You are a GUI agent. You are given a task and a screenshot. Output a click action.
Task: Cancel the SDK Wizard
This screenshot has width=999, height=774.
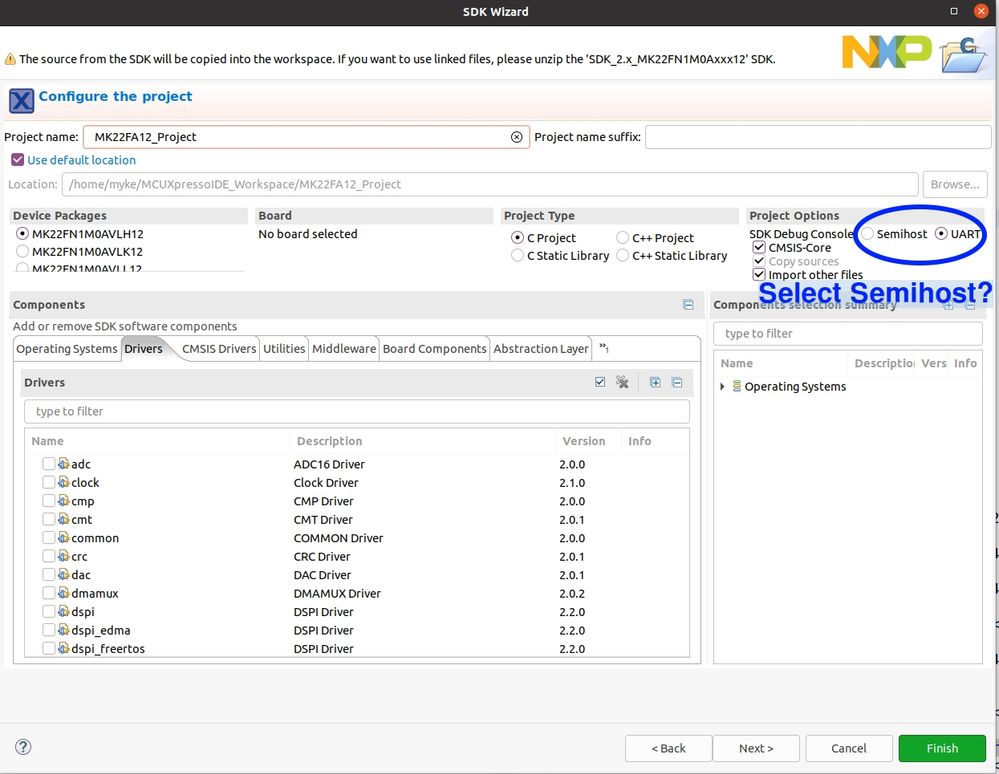(849, 748)
